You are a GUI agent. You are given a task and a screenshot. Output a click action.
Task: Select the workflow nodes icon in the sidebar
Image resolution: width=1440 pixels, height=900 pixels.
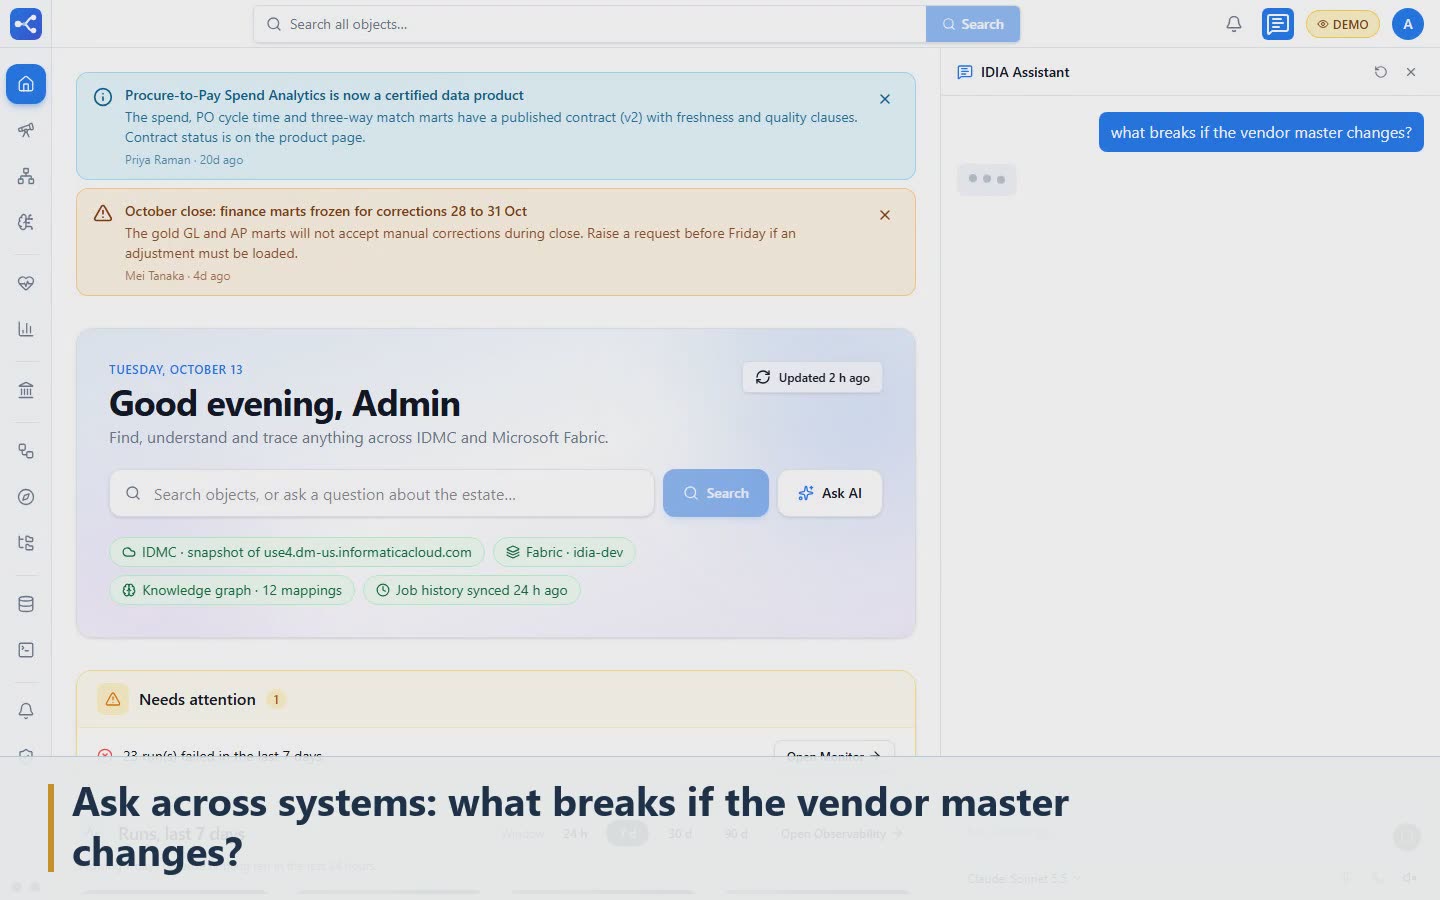click(26, 451)
